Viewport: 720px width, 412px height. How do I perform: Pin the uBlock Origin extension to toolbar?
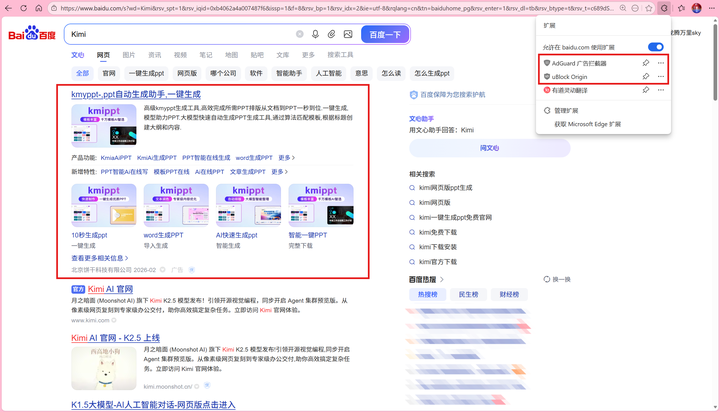tap(646, 76)
